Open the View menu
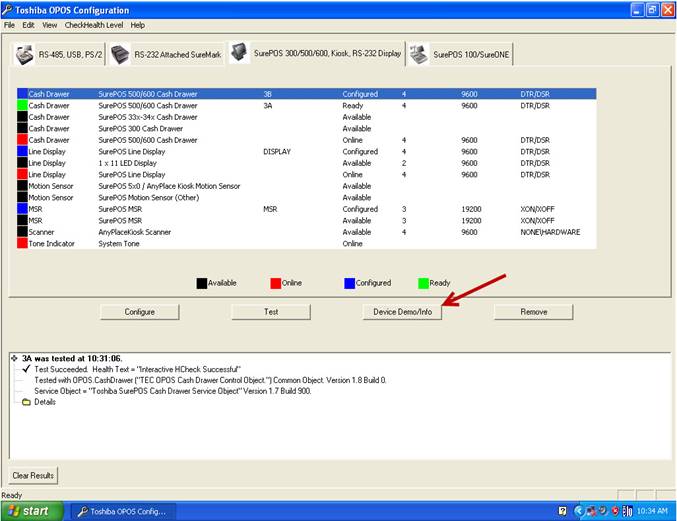 tap(49, 24)
